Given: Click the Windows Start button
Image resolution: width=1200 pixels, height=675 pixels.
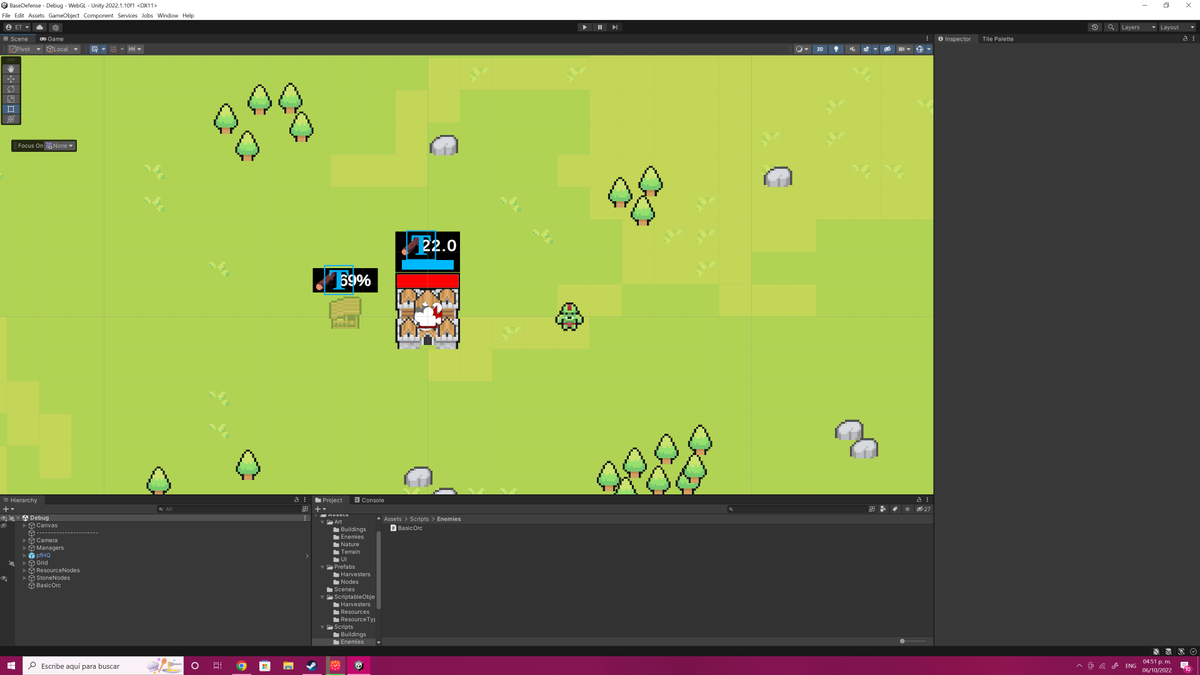Looking at the screenshot, I should [x=11, y=665].
